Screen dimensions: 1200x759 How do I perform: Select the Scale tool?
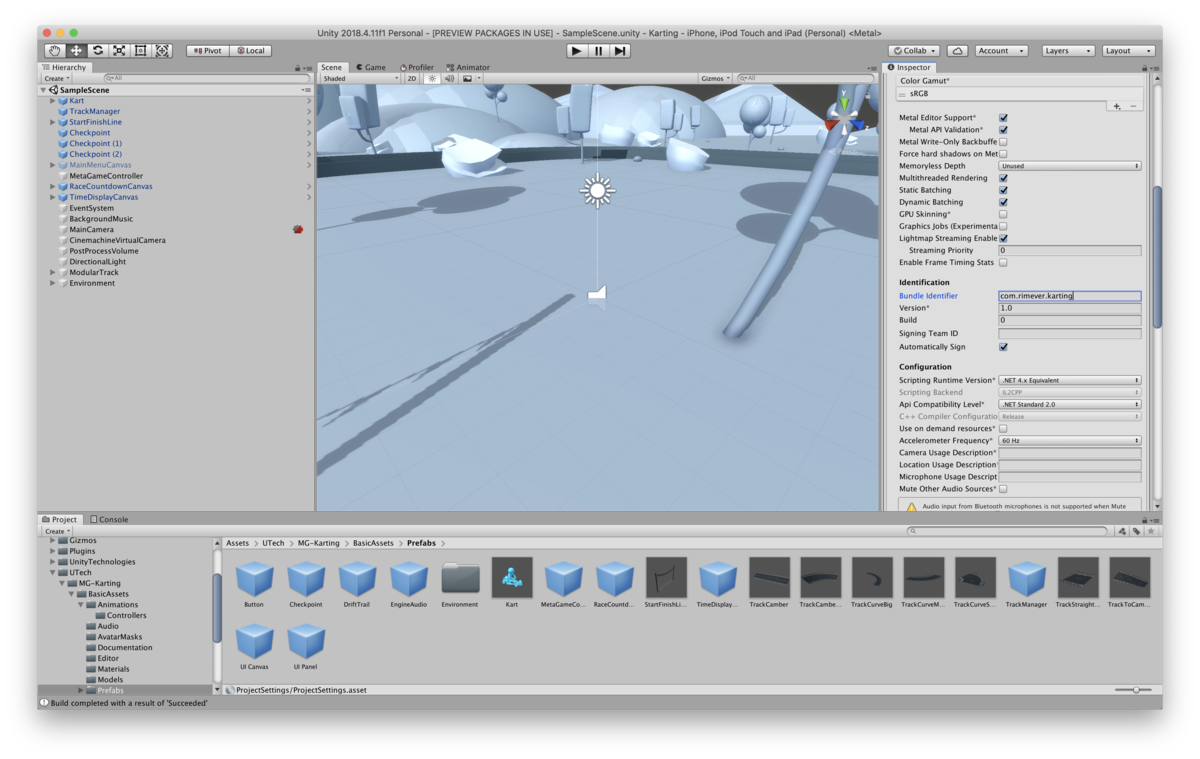[x=121, y=50]
